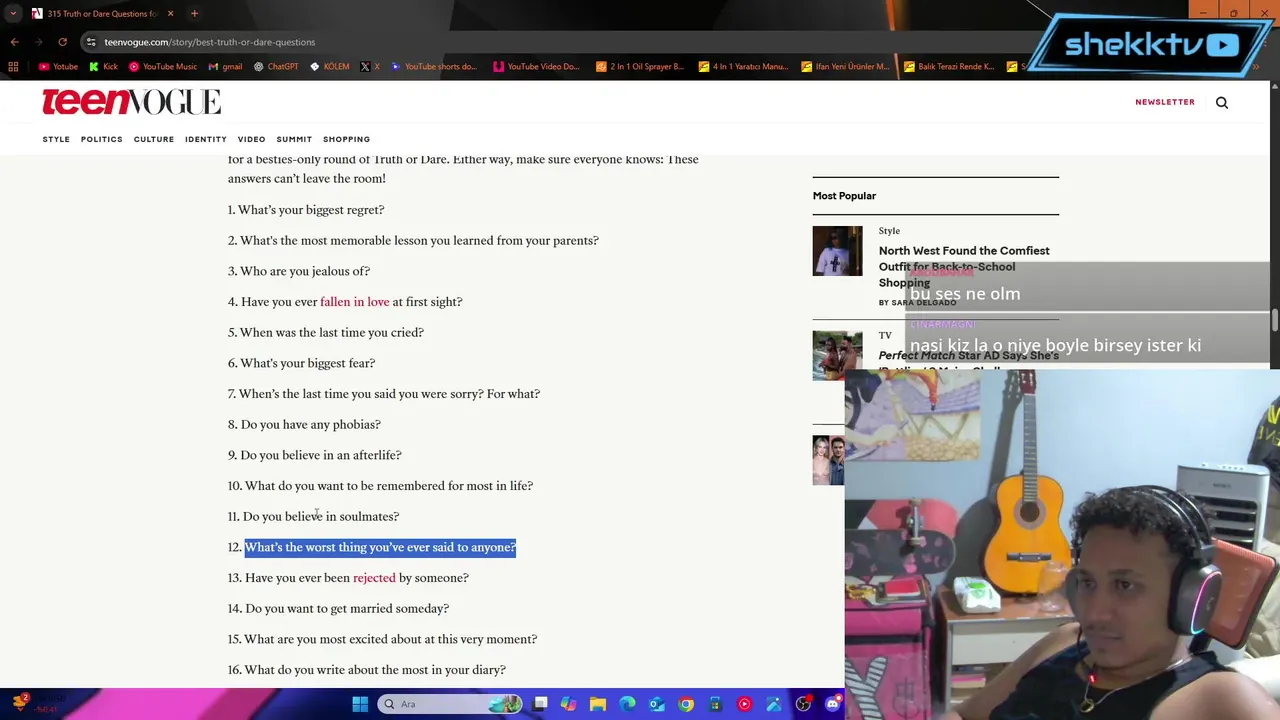Open the YouTube Video Do... bookmark
Viewport: 1280px width, 720px height.
click(536, 67)
